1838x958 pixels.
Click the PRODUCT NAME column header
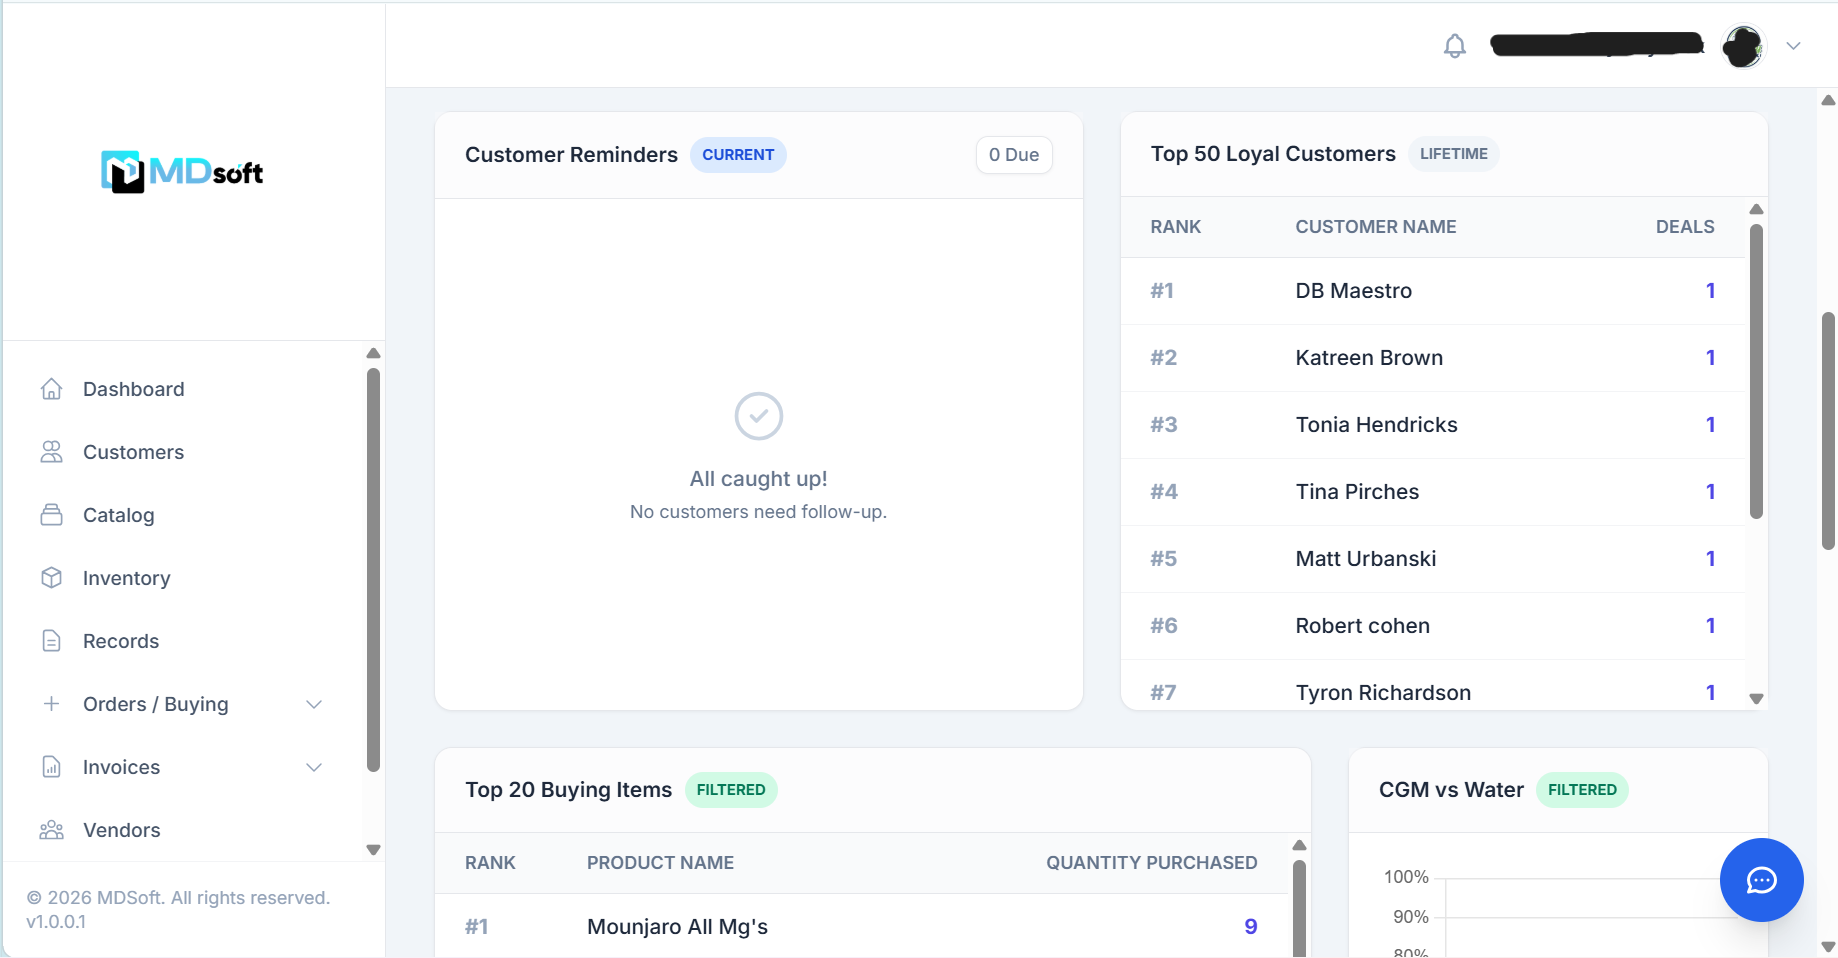[x=660, y=863]
